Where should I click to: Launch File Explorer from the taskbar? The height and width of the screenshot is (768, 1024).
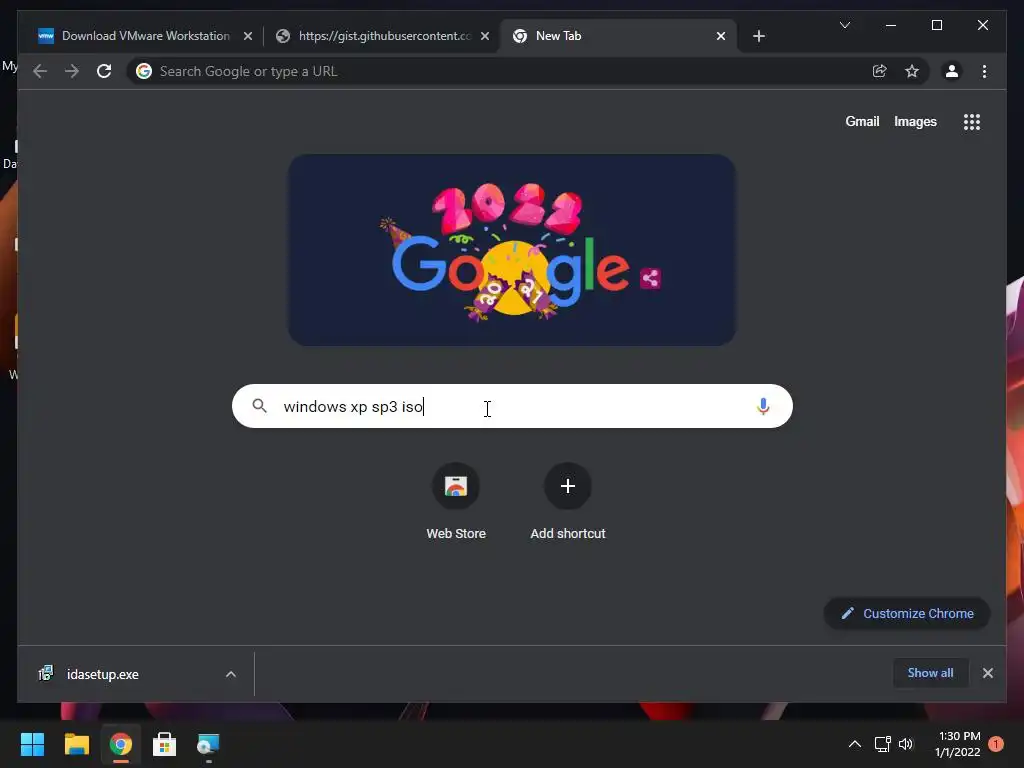(x=76, y=744)
